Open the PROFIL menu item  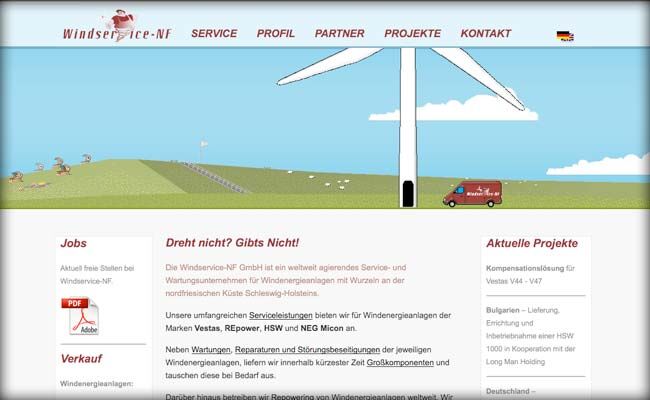tap(276, 33)
